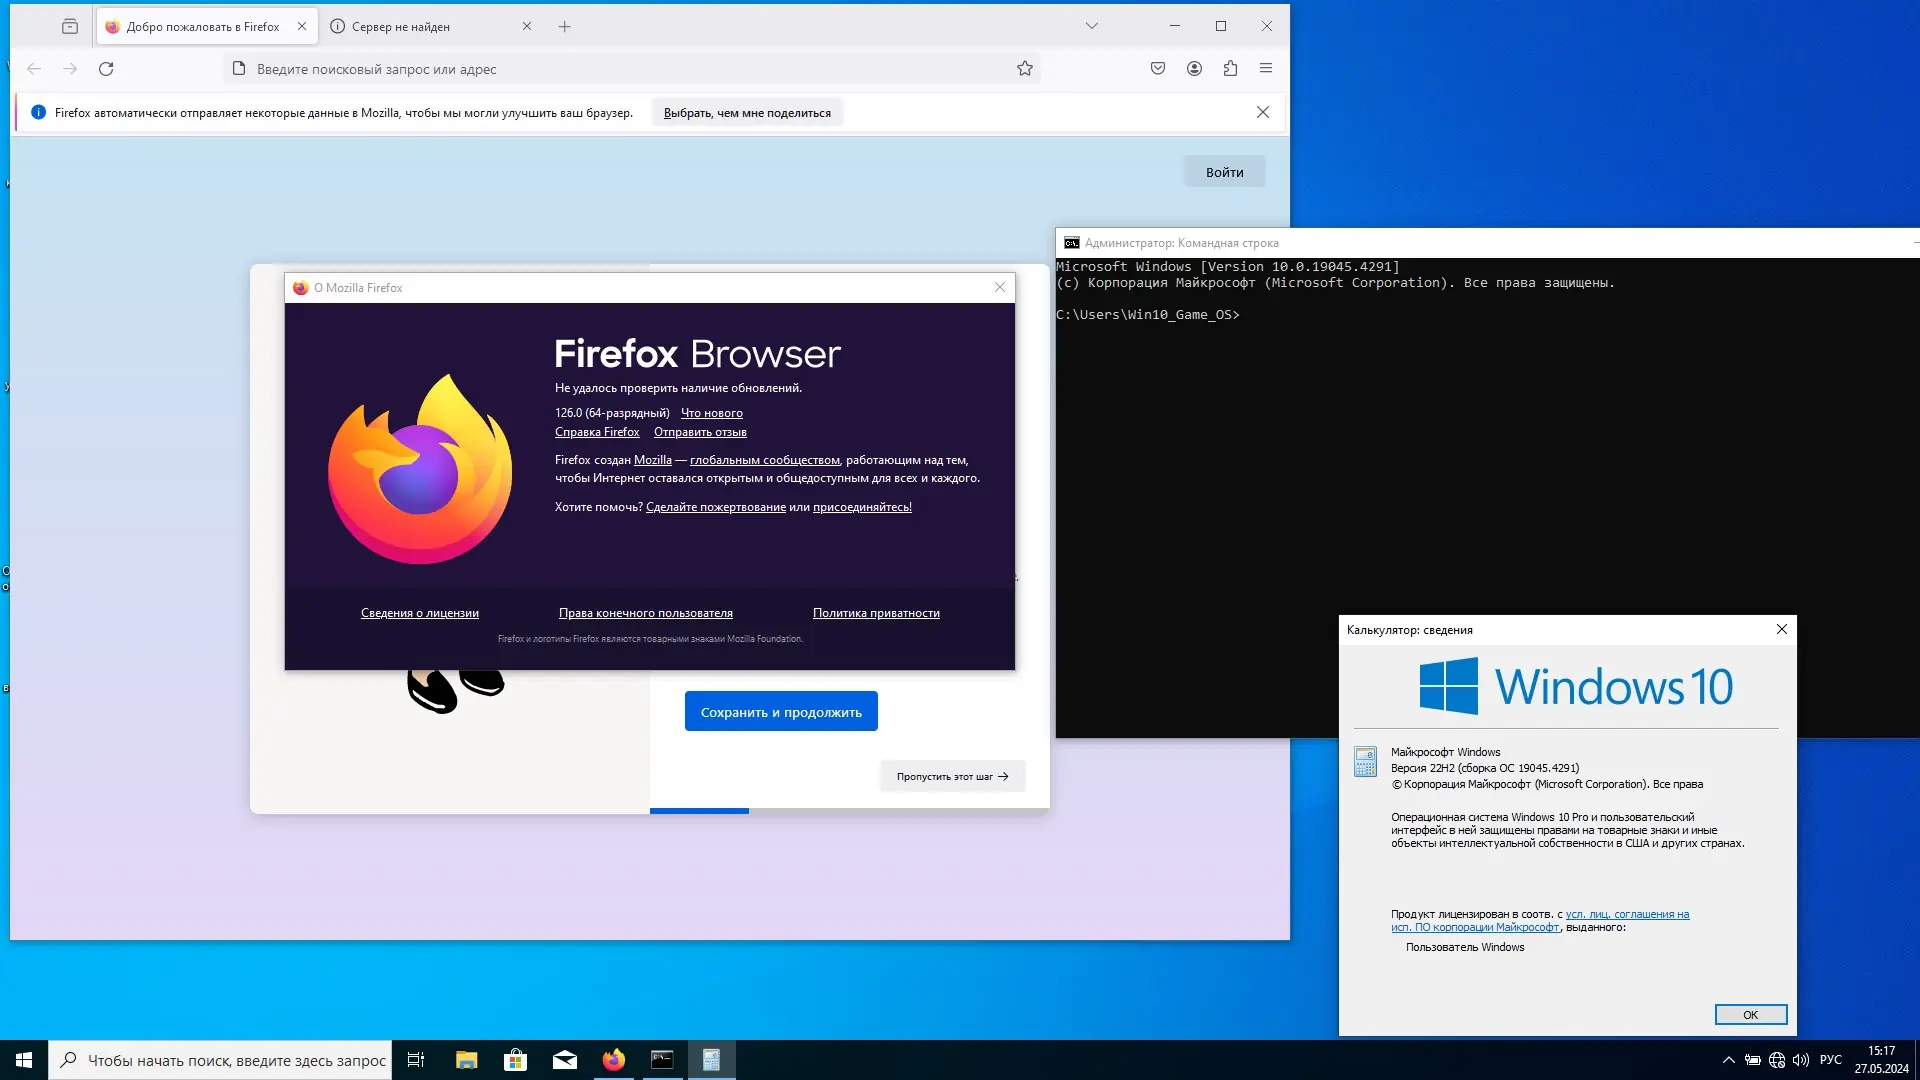Open Microsoft Store from the taskbar

pyautogui.click(x=515, y=1060)
